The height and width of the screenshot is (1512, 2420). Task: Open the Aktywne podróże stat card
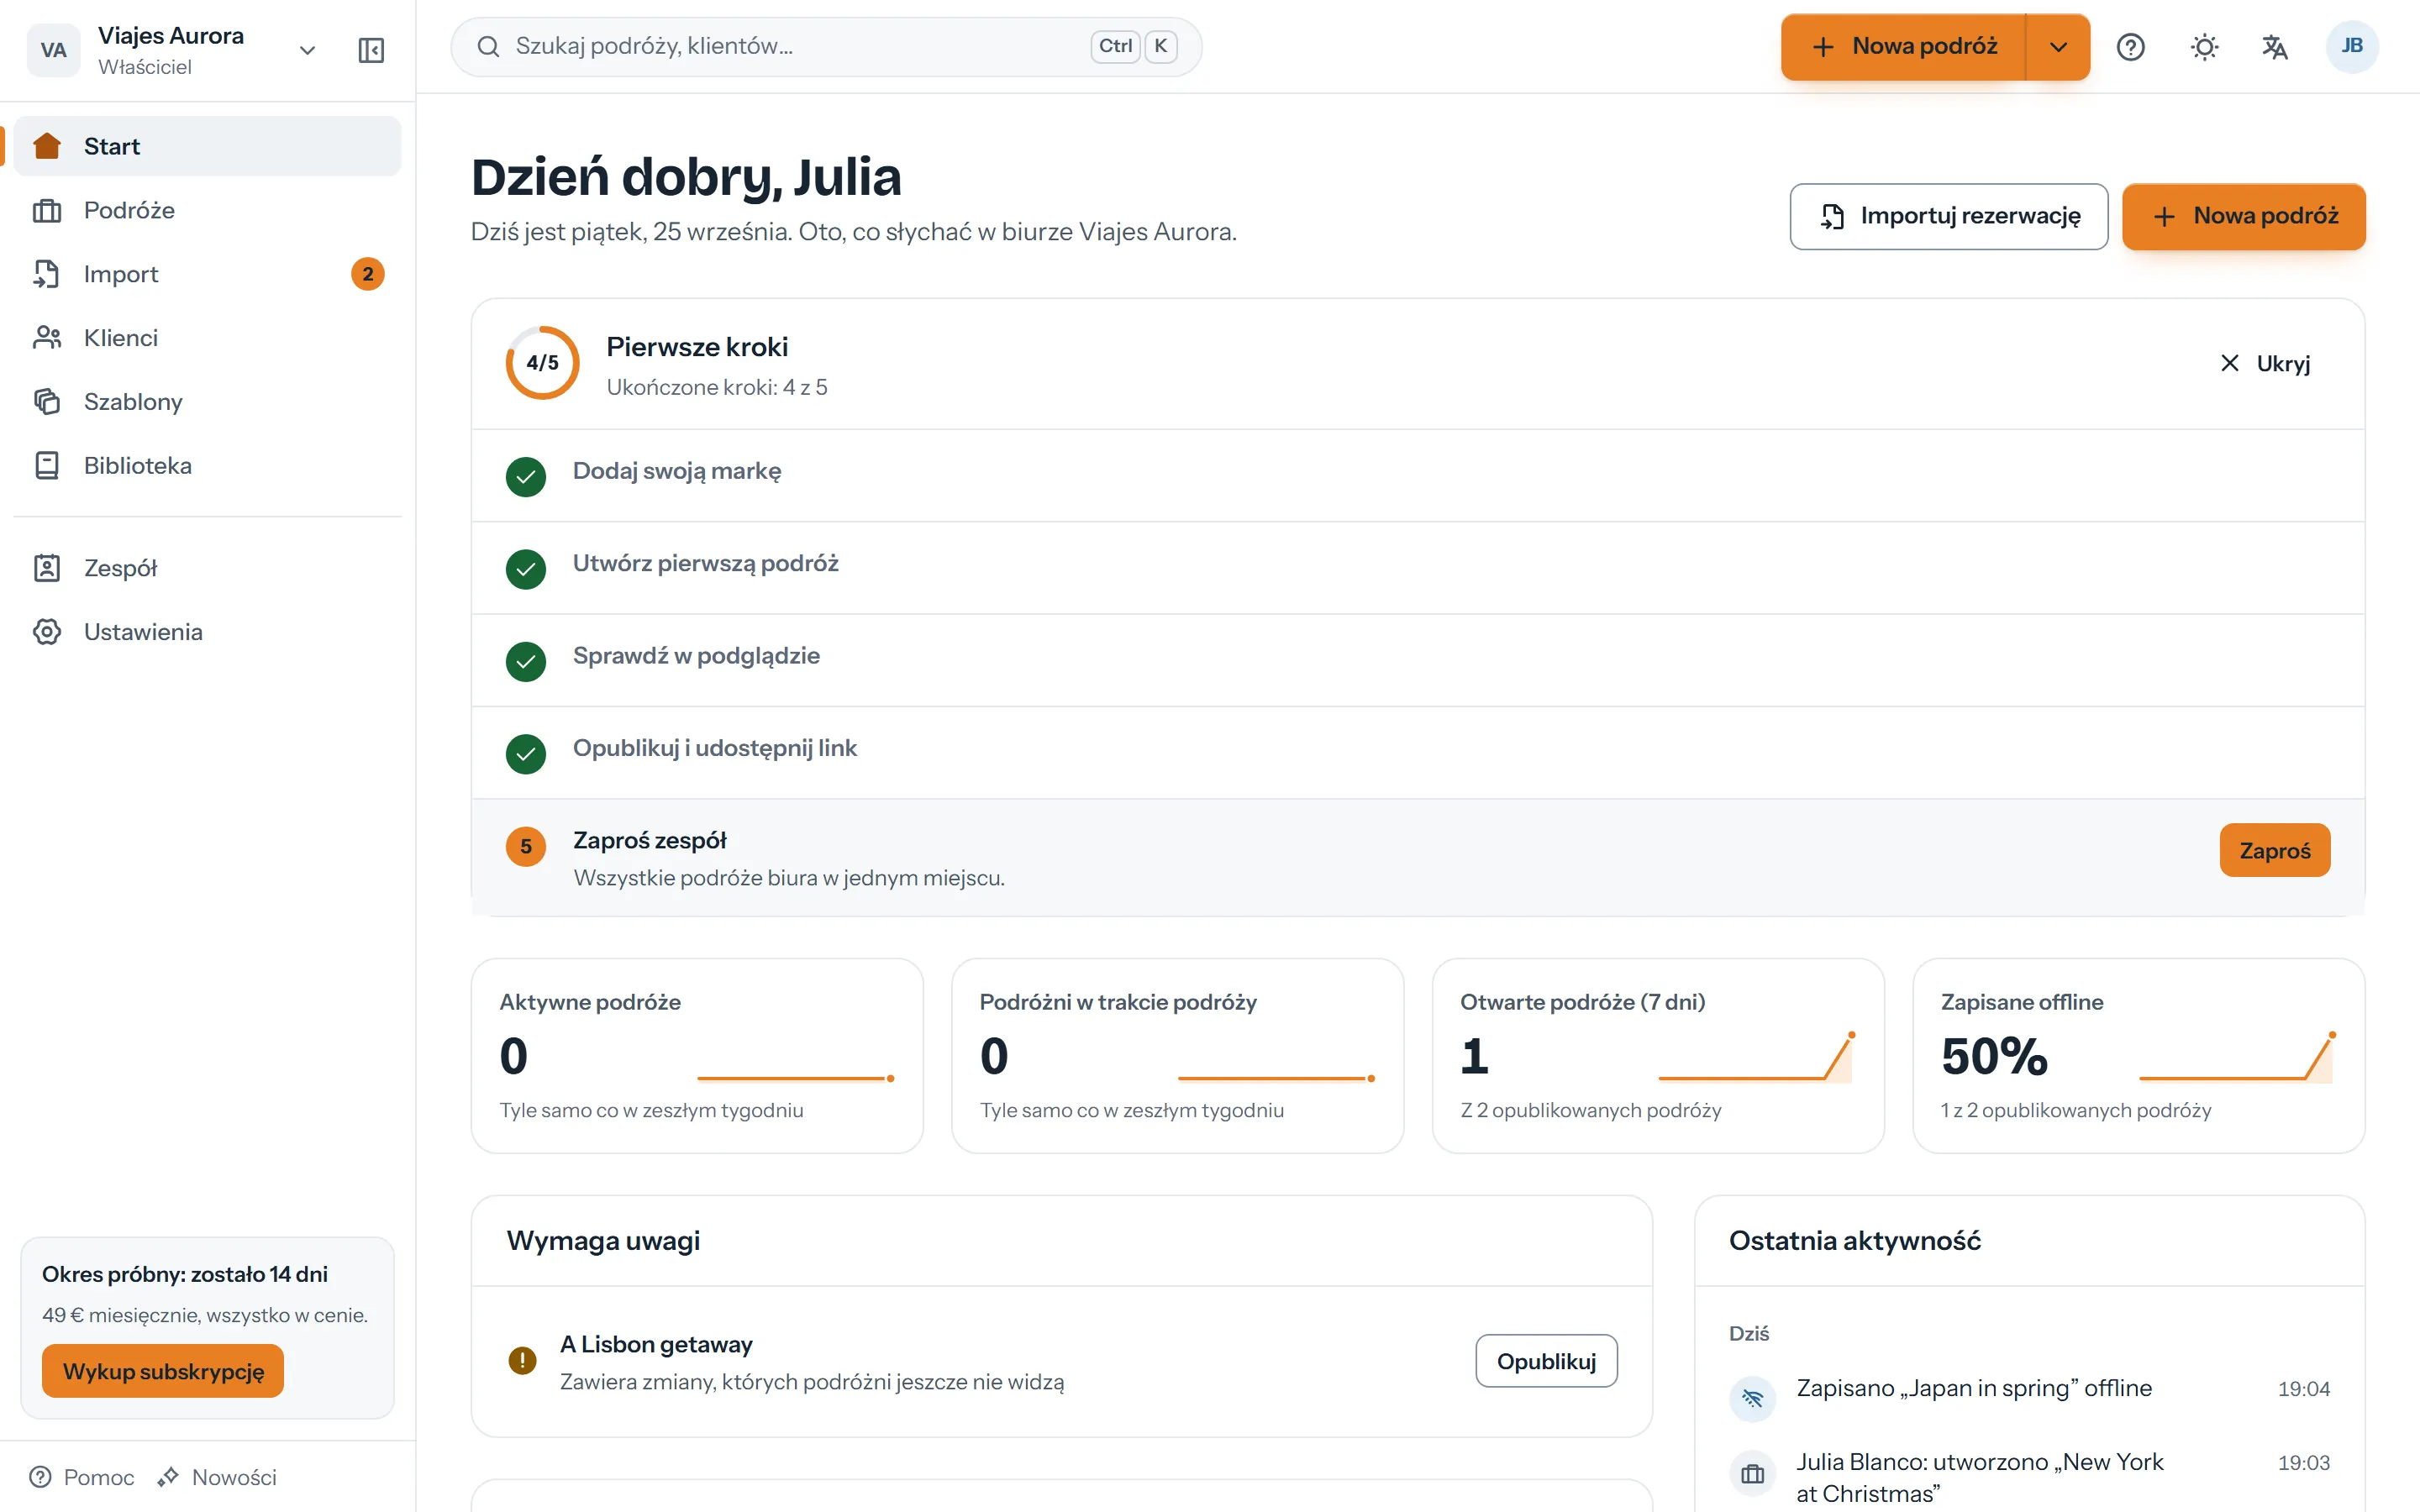697,1056
